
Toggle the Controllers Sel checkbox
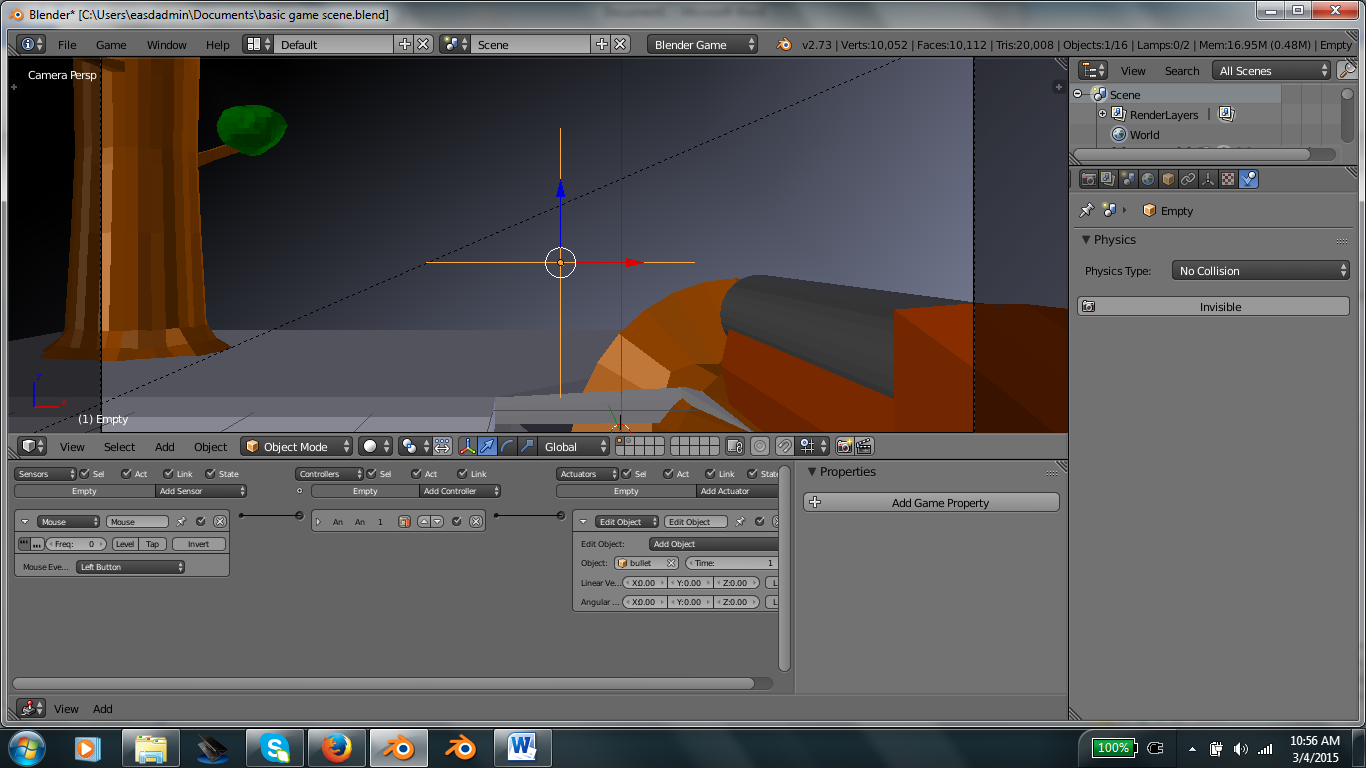(372, 474)
